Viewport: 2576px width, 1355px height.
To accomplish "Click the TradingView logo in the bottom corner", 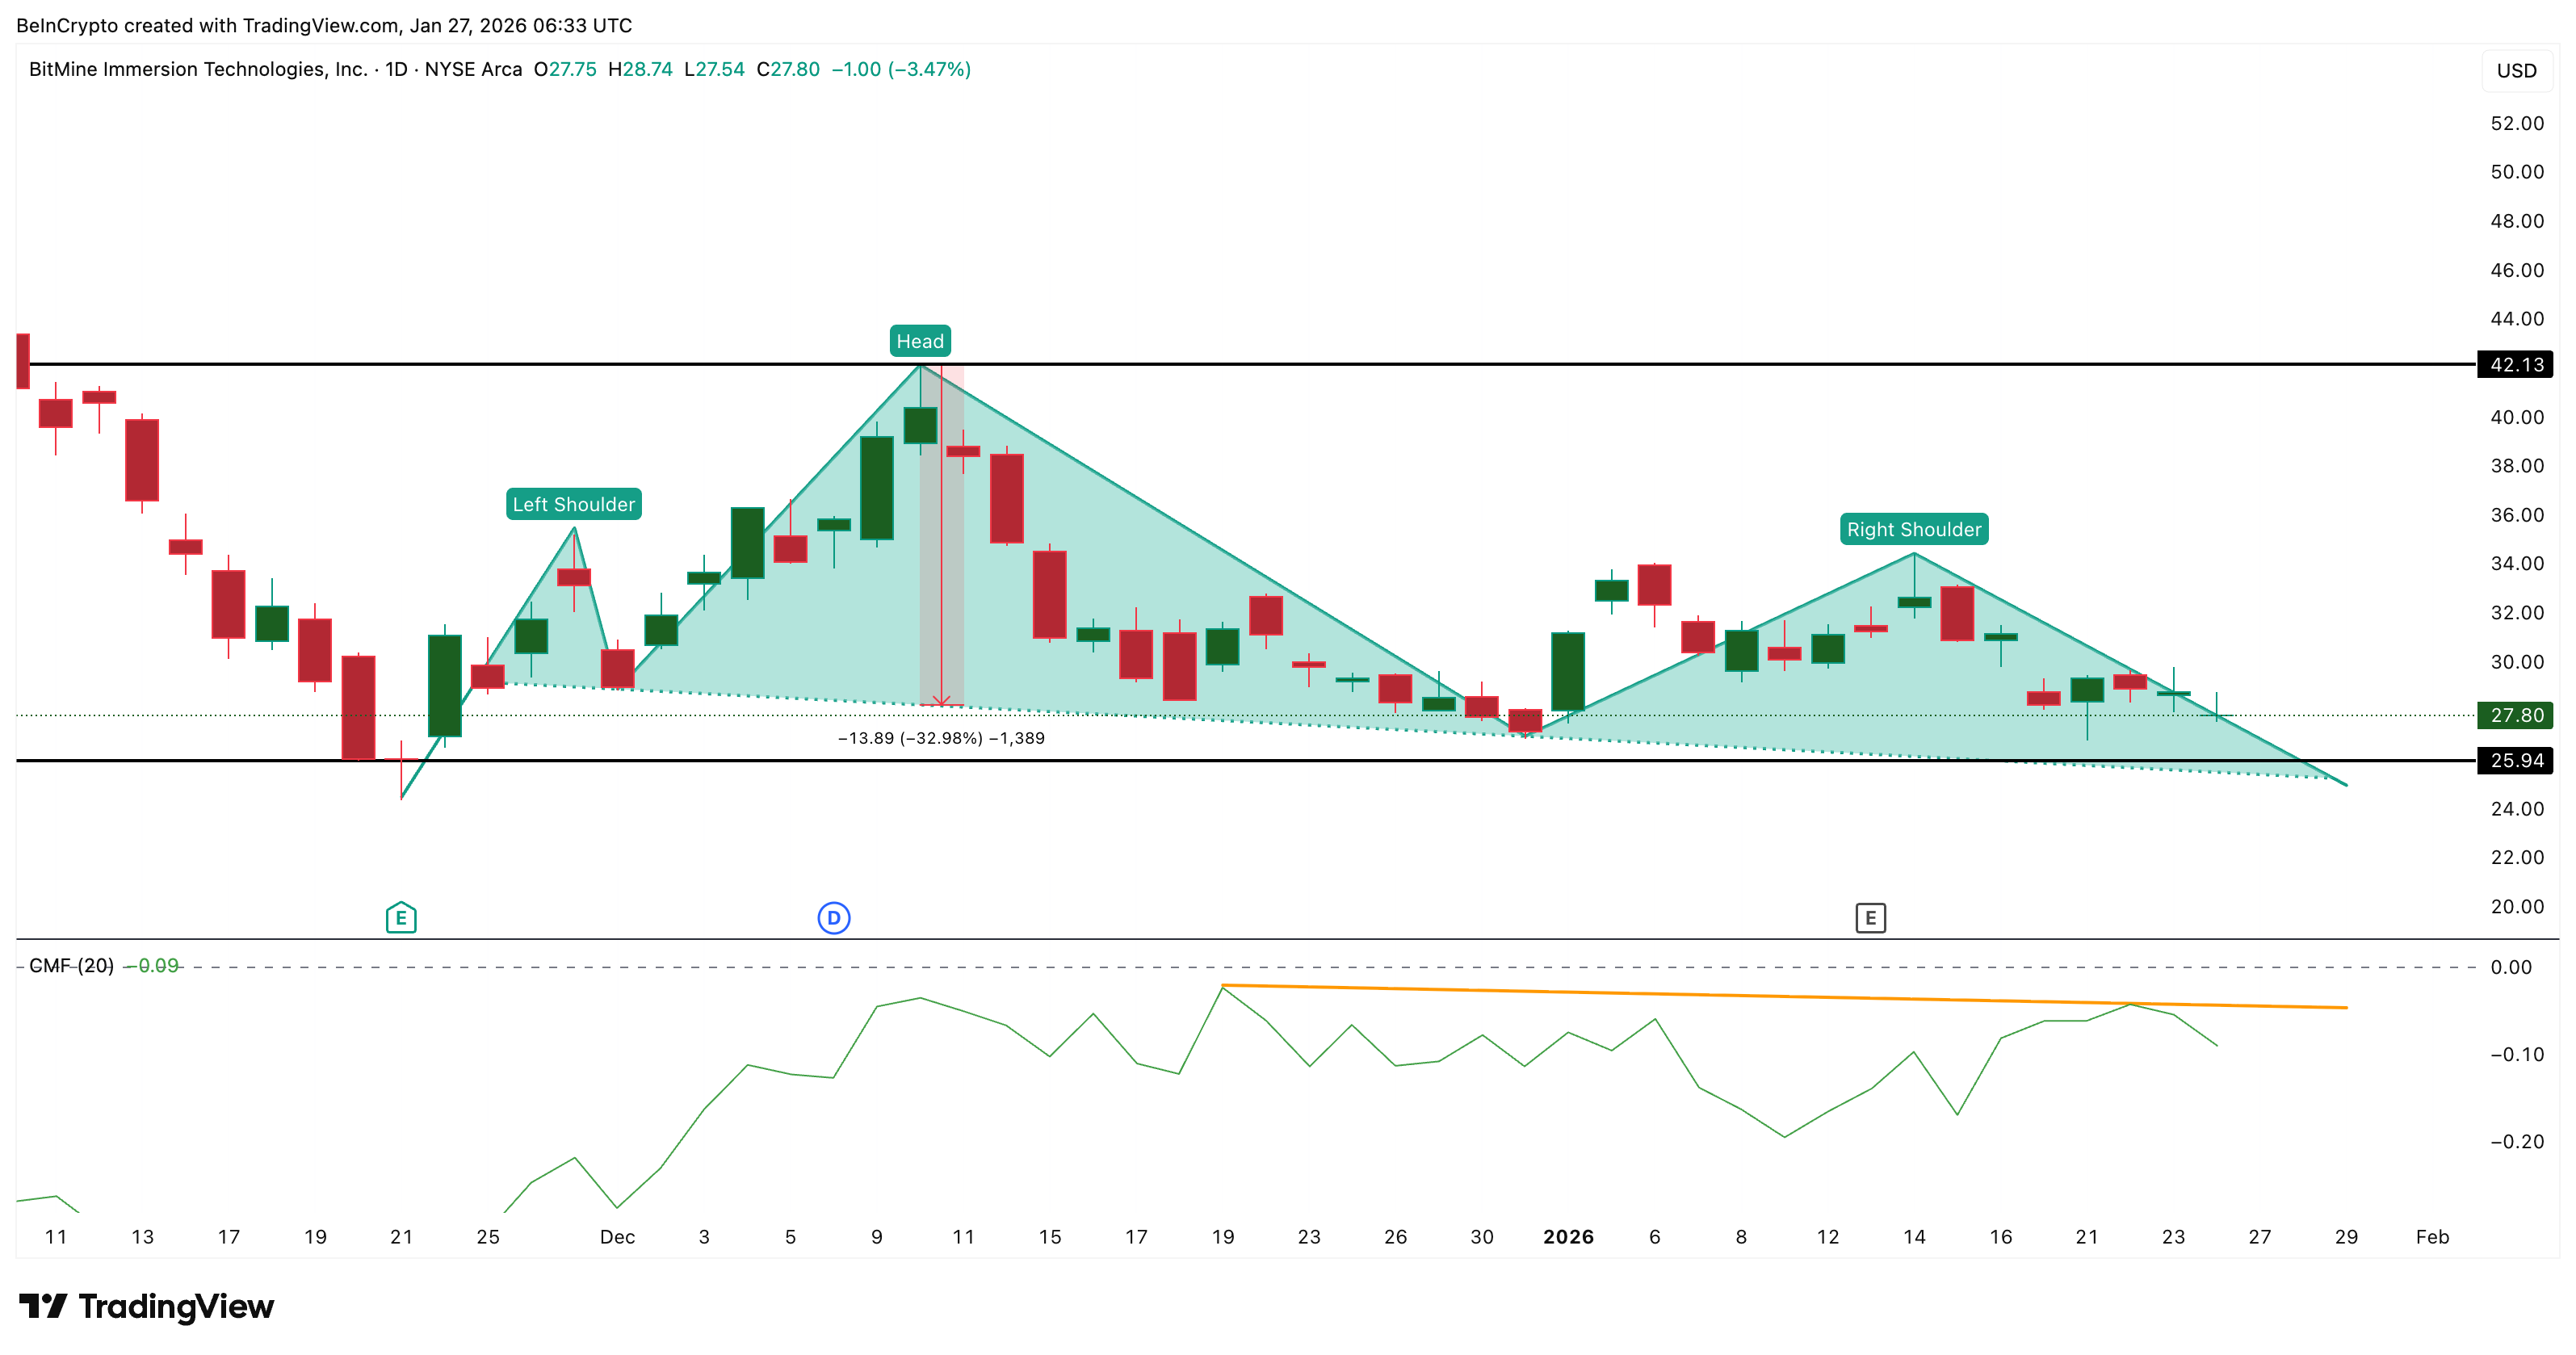I will pyautogui.click(x=146, y=1306).
